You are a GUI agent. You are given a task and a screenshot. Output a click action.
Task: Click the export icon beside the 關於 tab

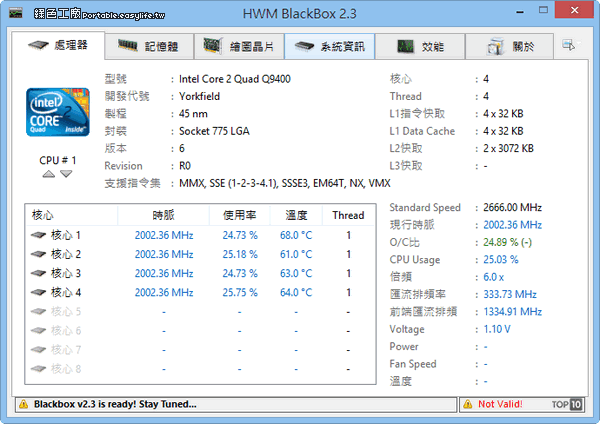coord(568,45)
